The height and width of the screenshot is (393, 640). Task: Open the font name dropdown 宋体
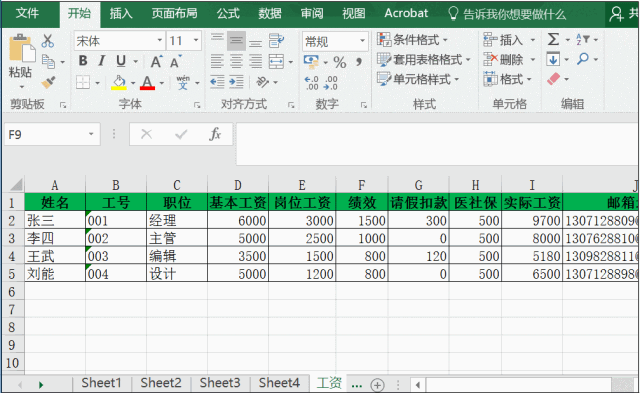[160, 40]
